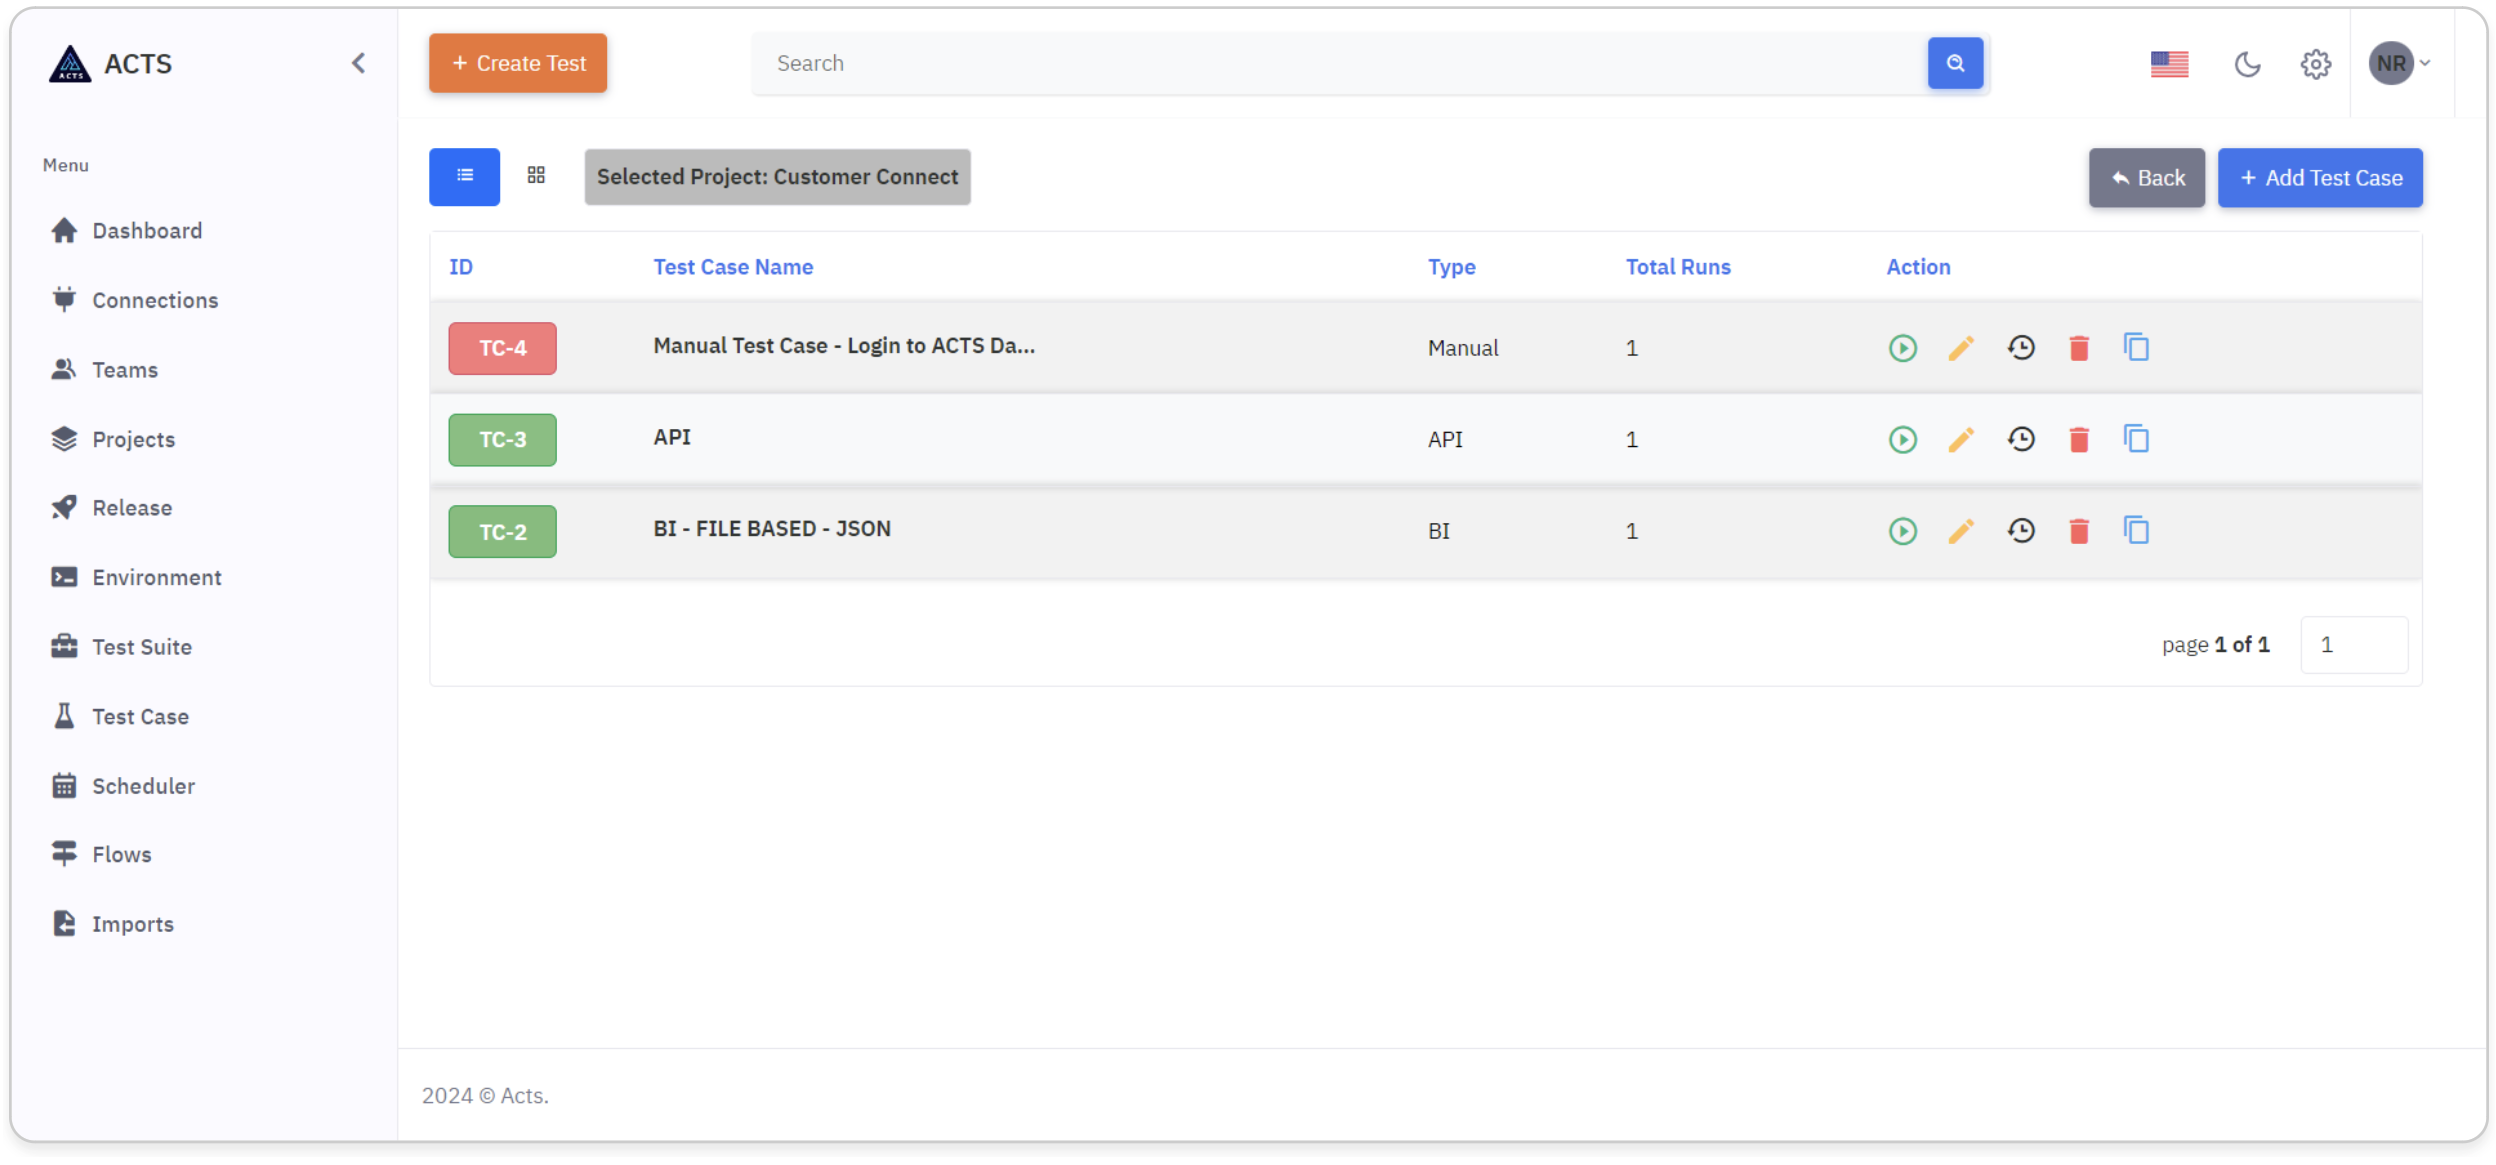Click the green TC-3 ID badge

click(502, 440)
